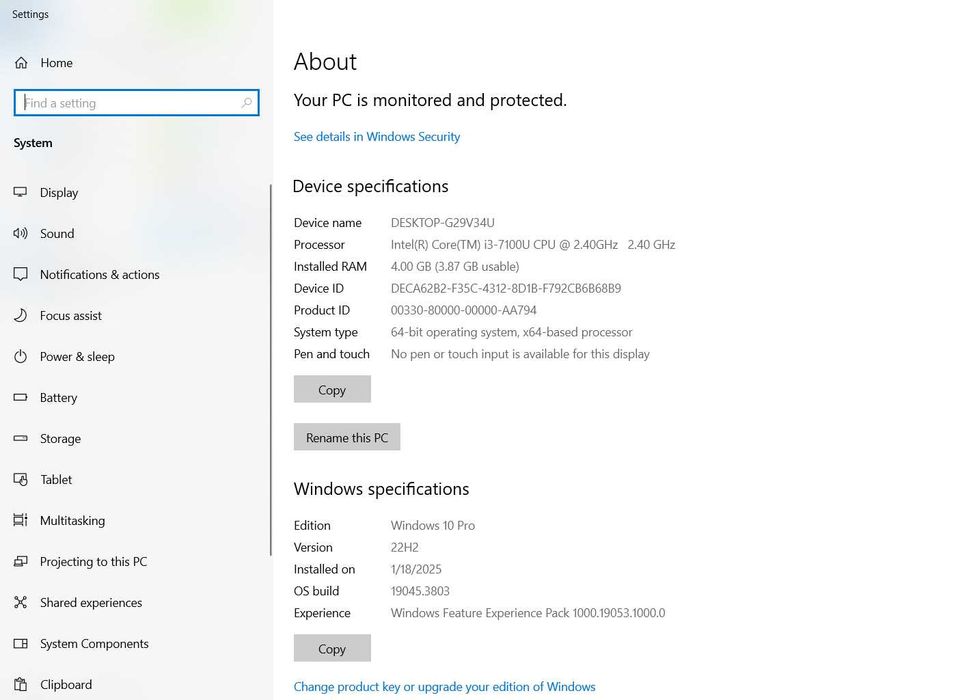This screenshot has height=700, width=969.
Task: Click the Tablet icon
Action: pos(20,479)
